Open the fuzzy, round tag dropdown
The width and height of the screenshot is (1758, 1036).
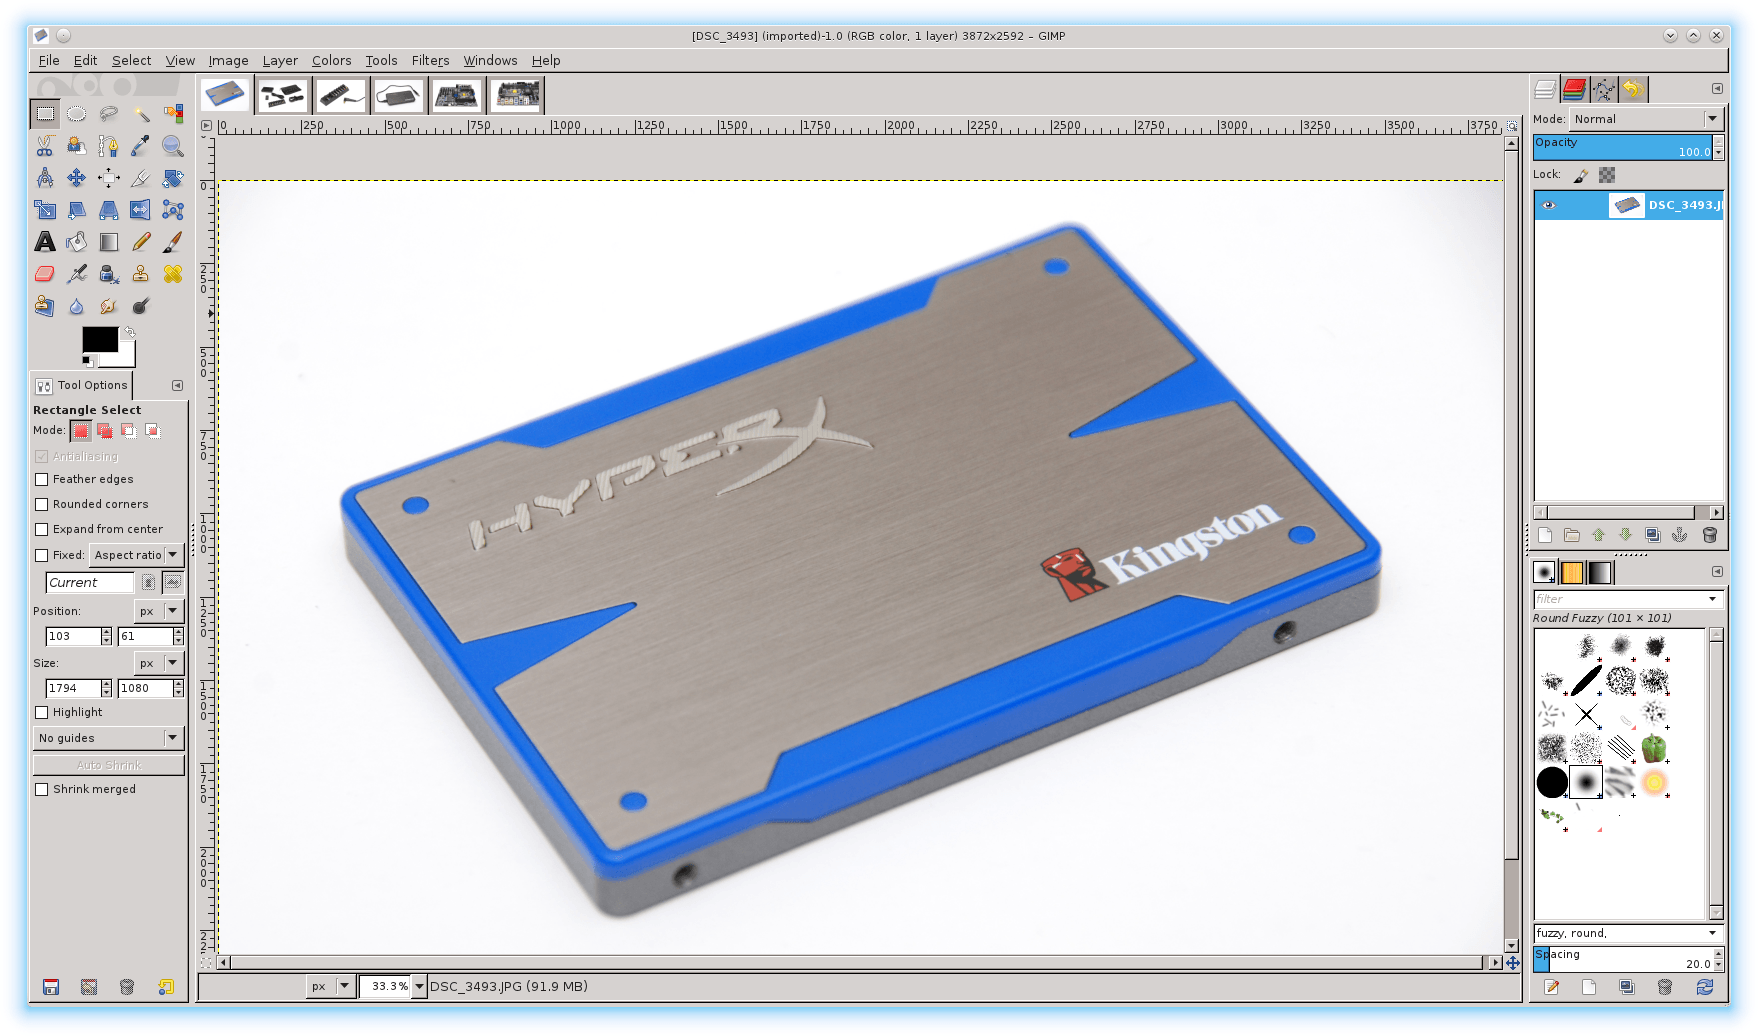1713,933
